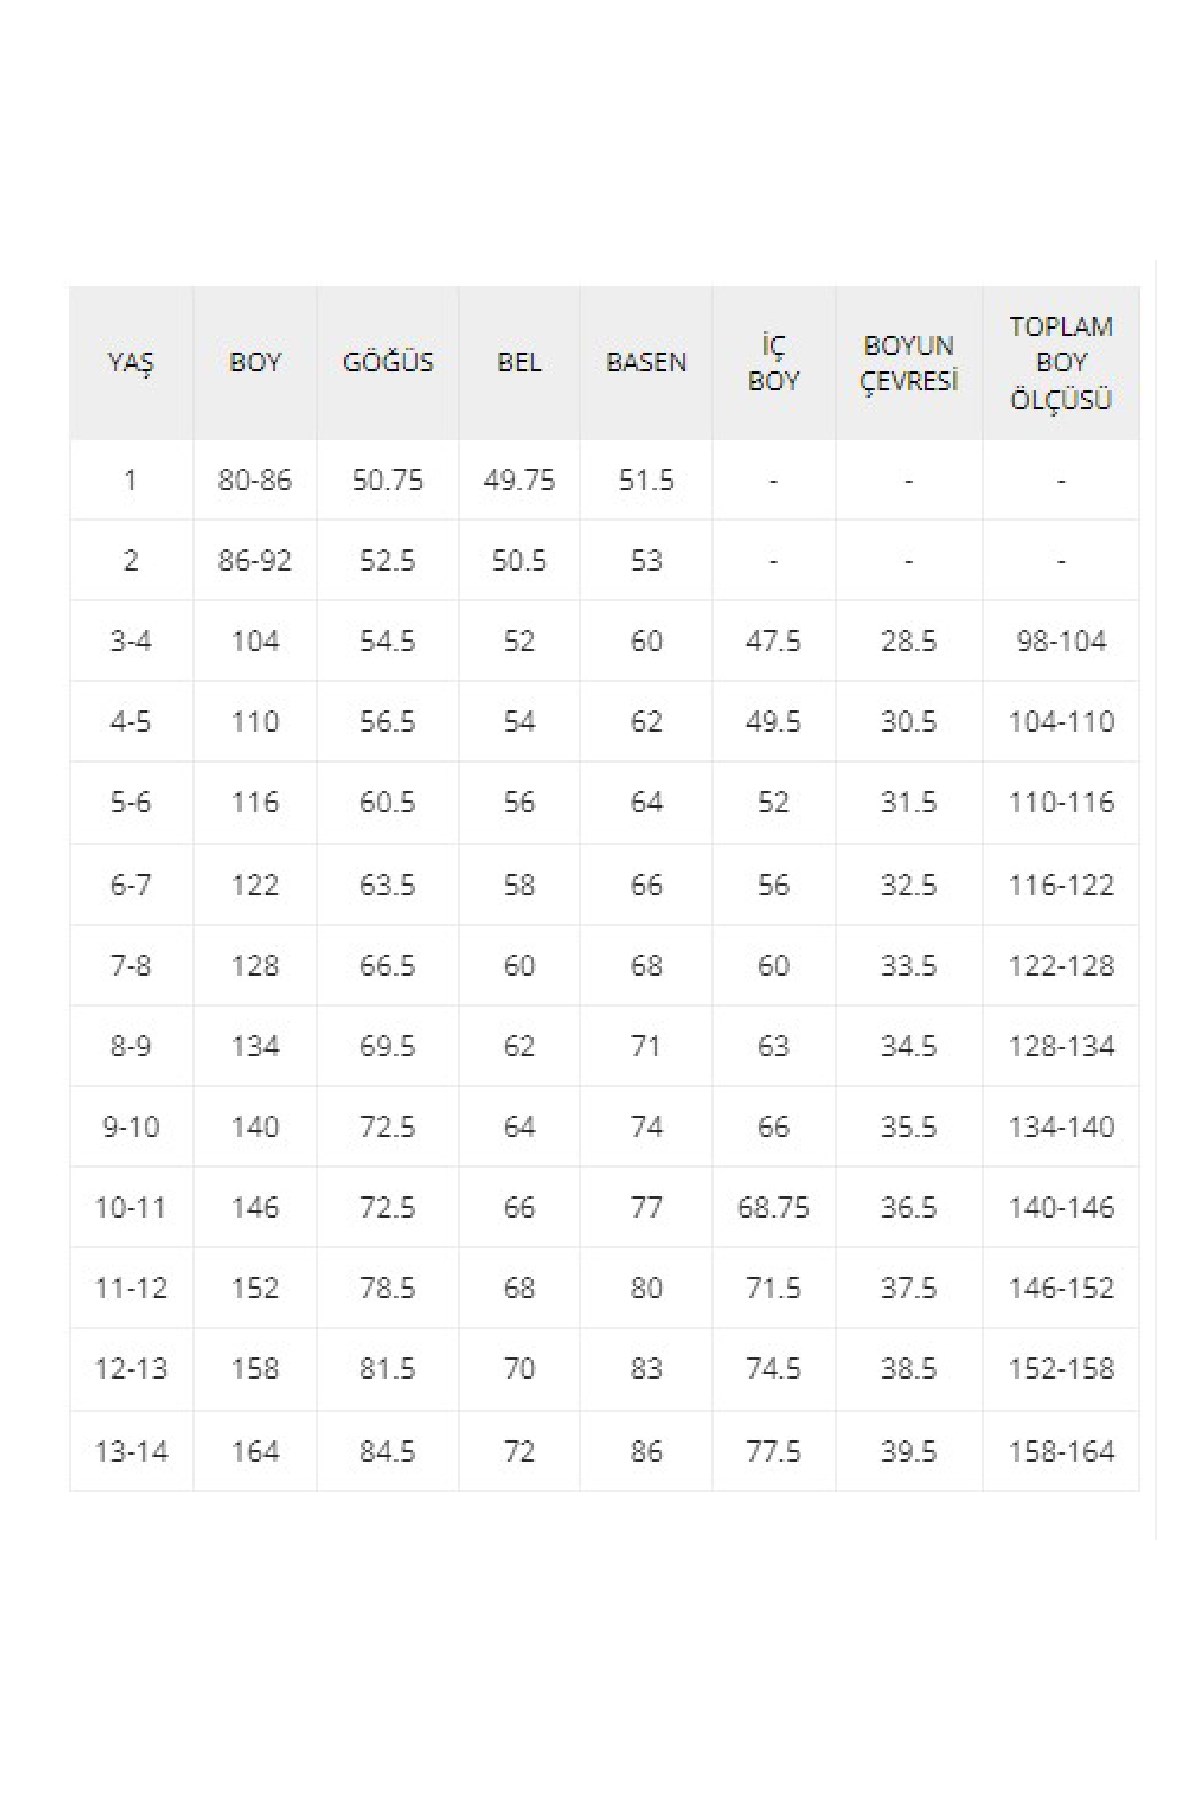Select the GÖĞÜS column header
This screenshot has width=1200, height=1800.
click(388, 363)
